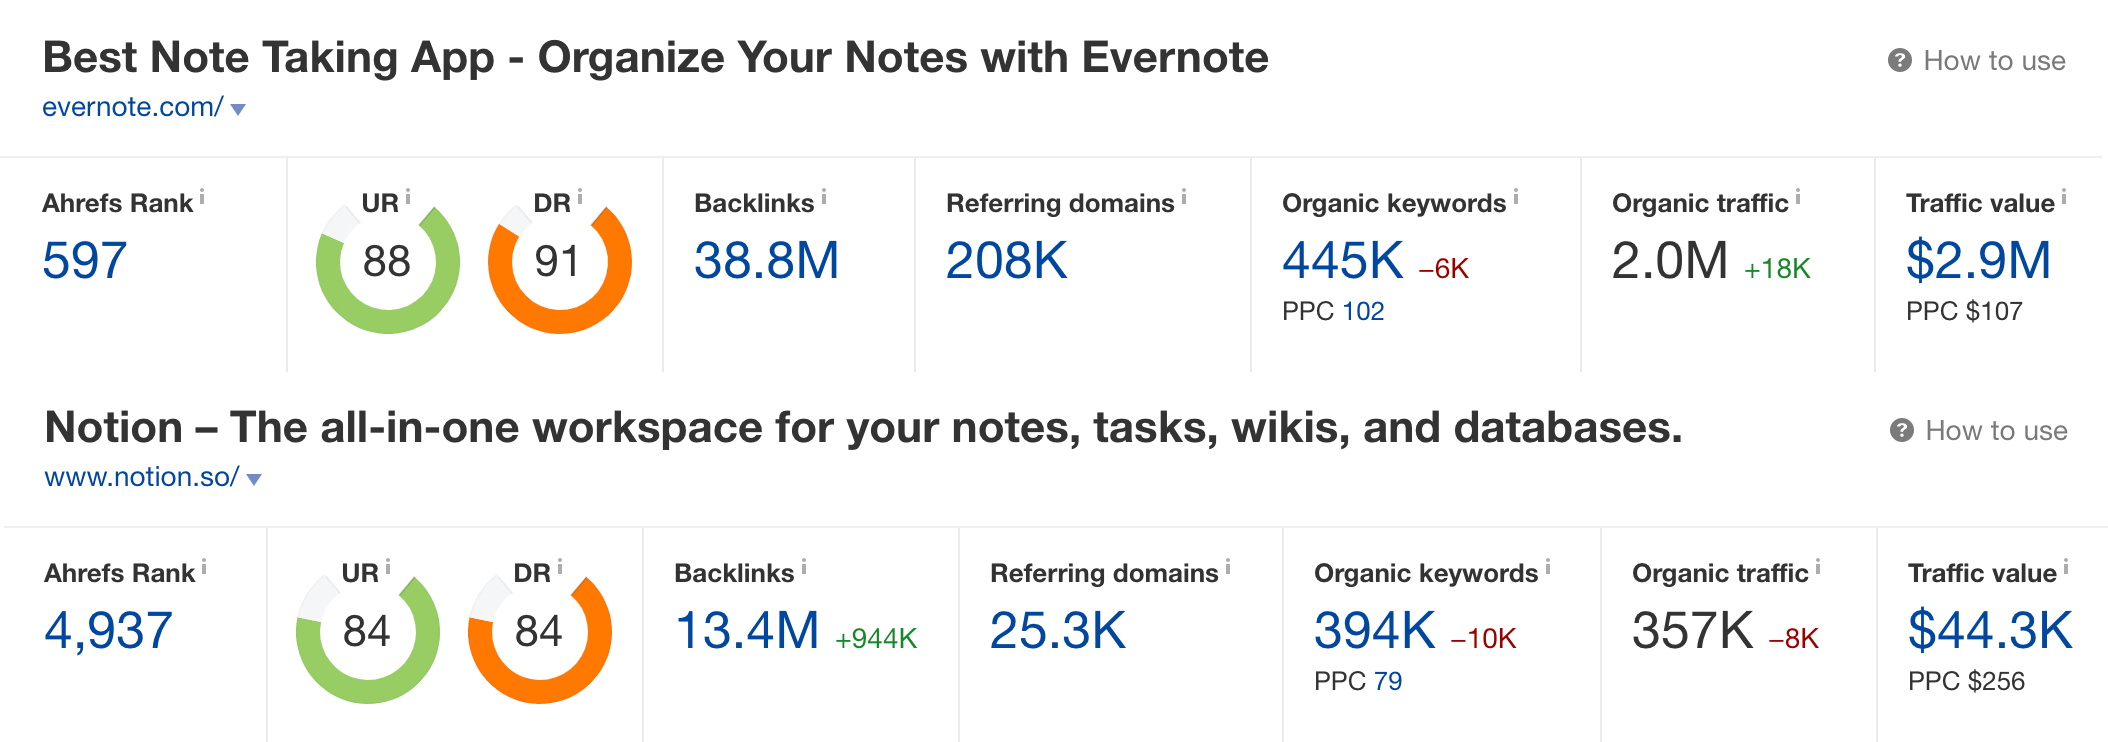The width and height of the screenshot is (2108, 742).
Task: Click the –8K organic traffic change
Action: click(x=1793, y=639)
